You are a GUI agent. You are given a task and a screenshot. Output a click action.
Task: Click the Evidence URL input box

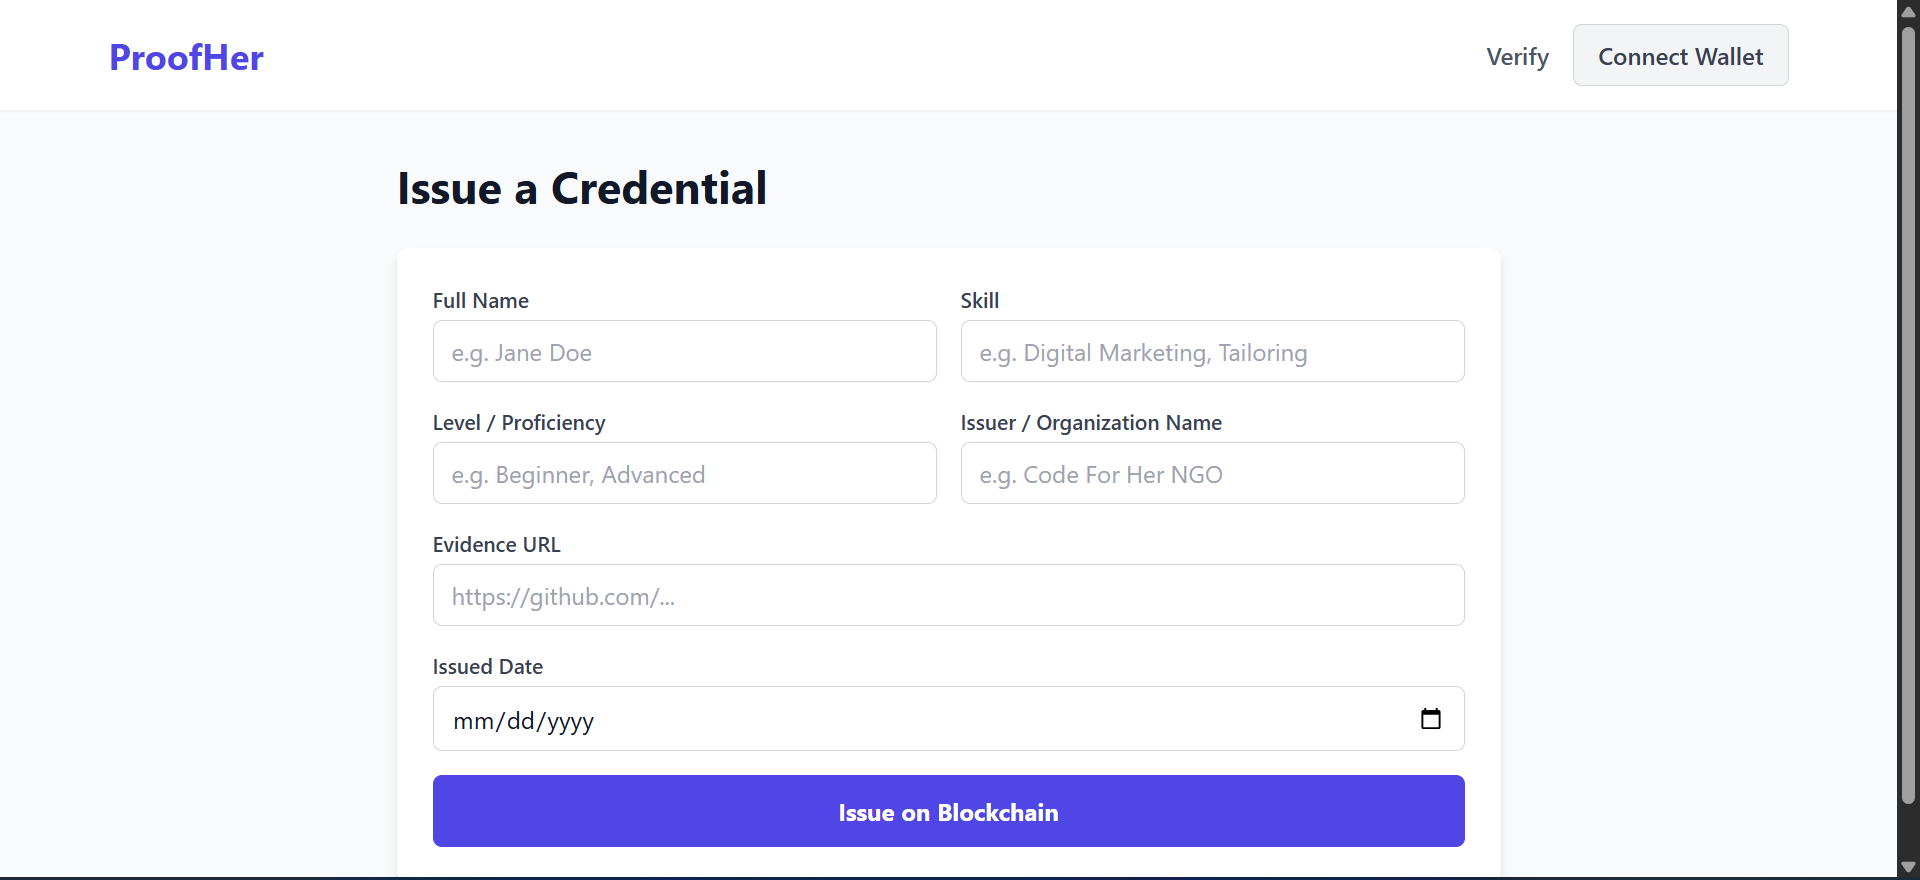pyautogui.click(x=948, y=595)
